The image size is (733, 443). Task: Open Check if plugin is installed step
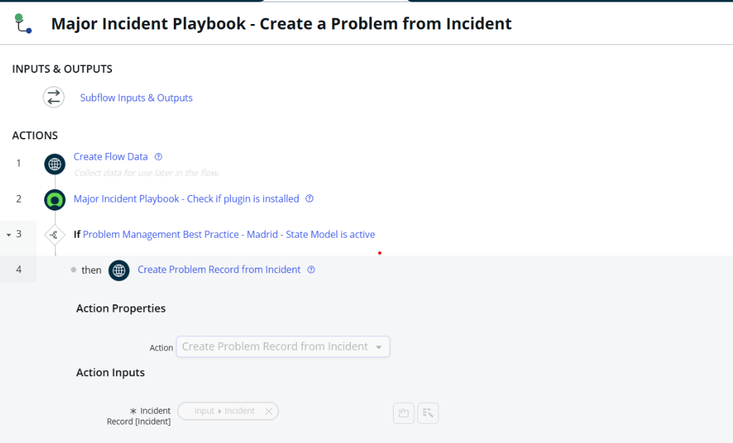point(186,199)
